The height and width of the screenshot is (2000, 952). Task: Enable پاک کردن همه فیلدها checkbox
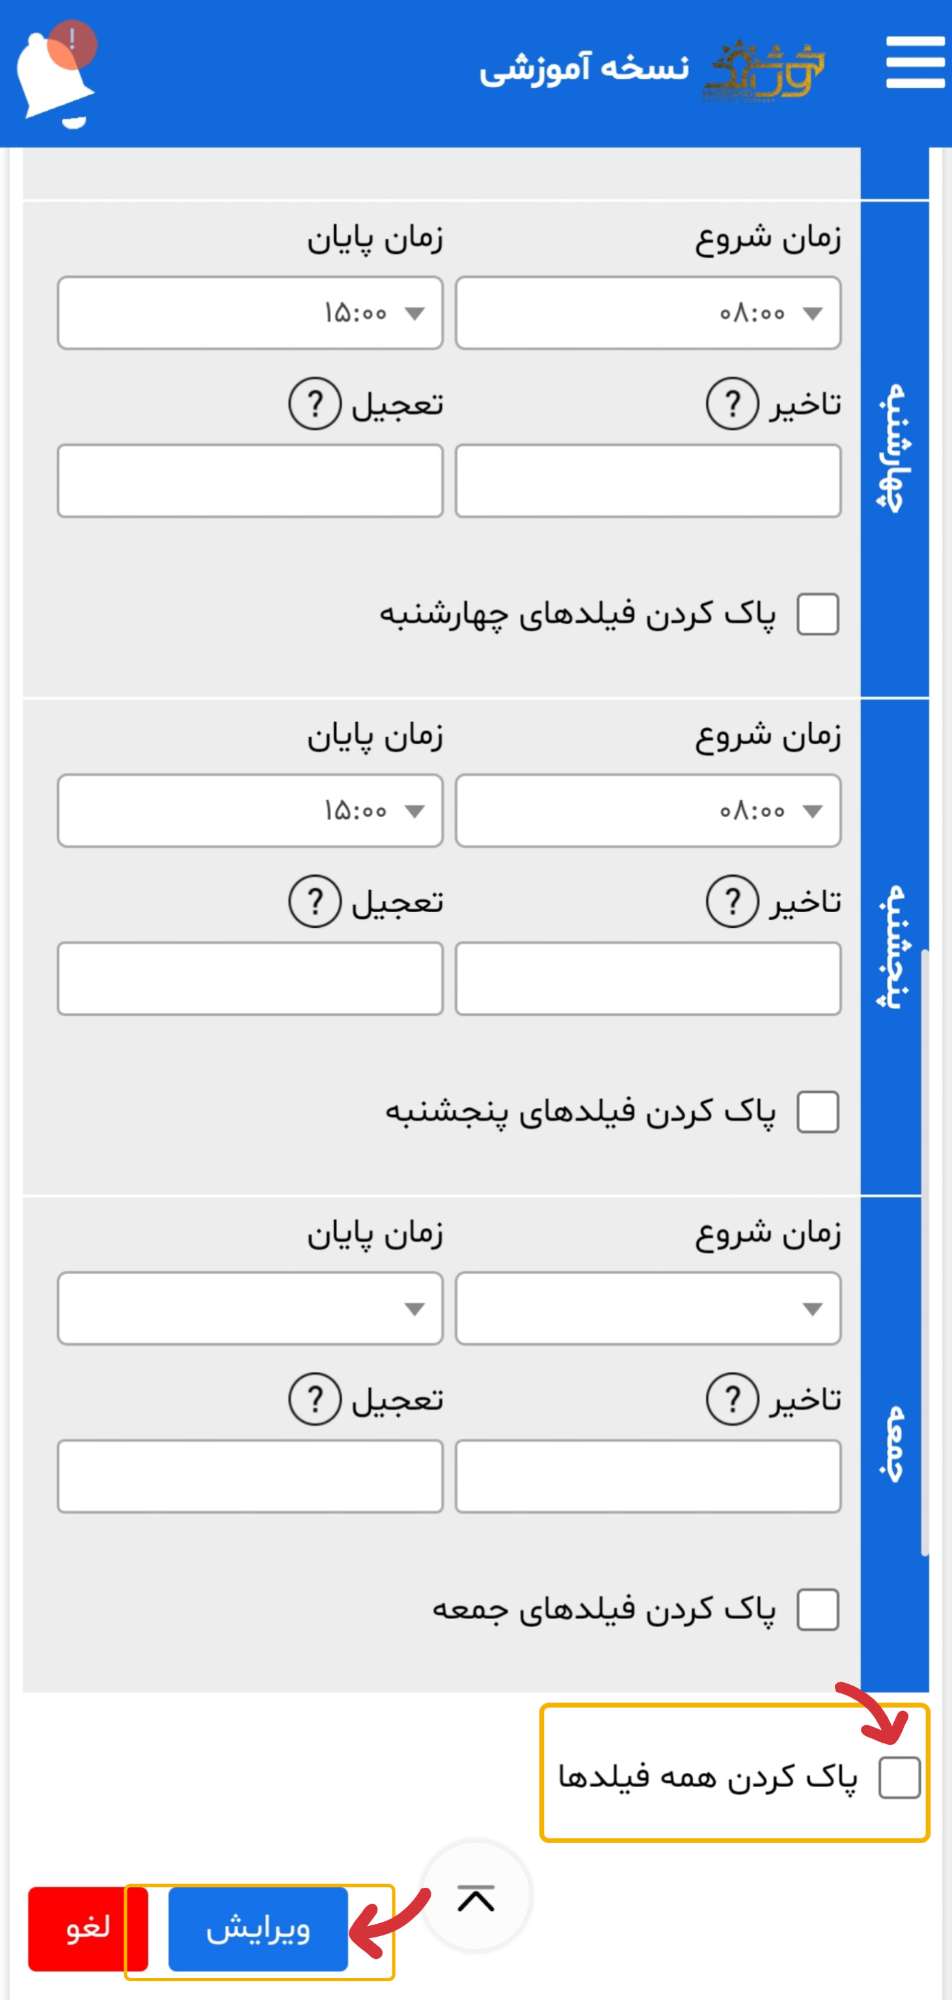899,1778
